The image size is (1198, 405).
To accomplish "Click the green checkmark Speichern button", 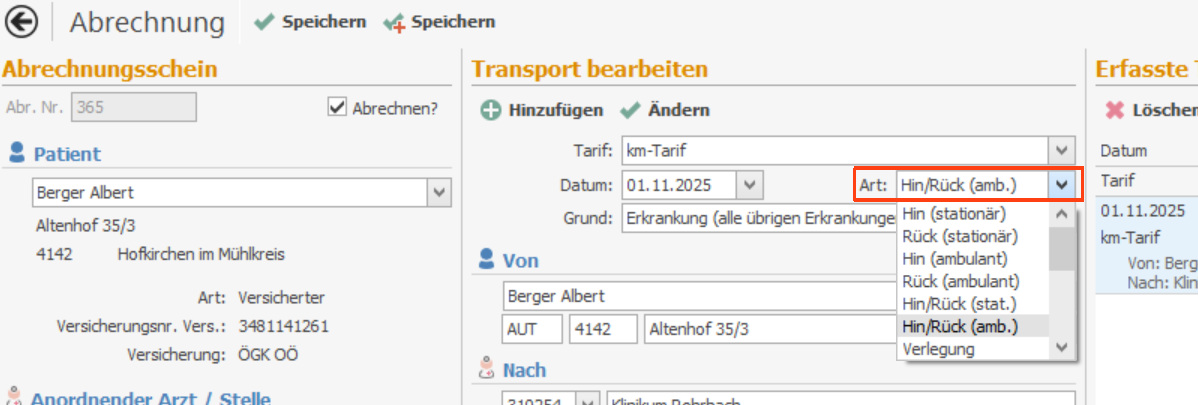I will pos(265,22).
